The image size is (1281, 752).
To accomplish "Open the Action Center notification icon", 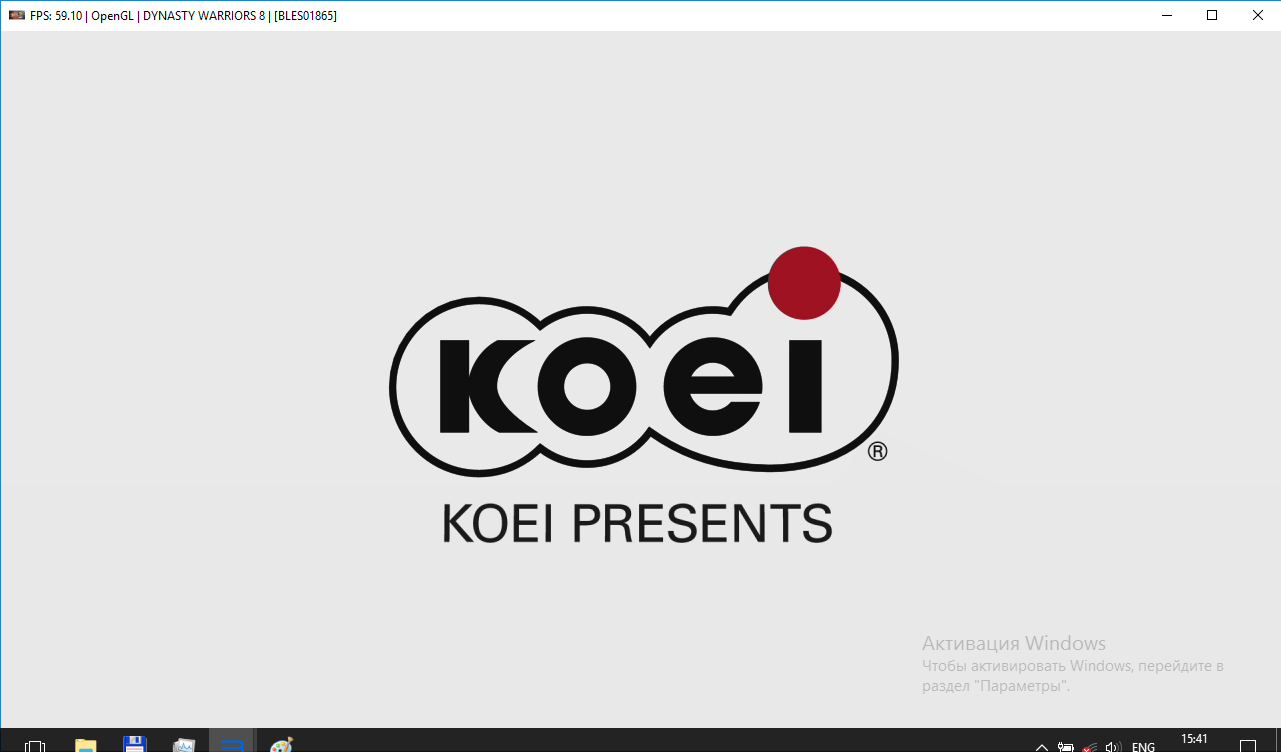I will point(1247,746).
